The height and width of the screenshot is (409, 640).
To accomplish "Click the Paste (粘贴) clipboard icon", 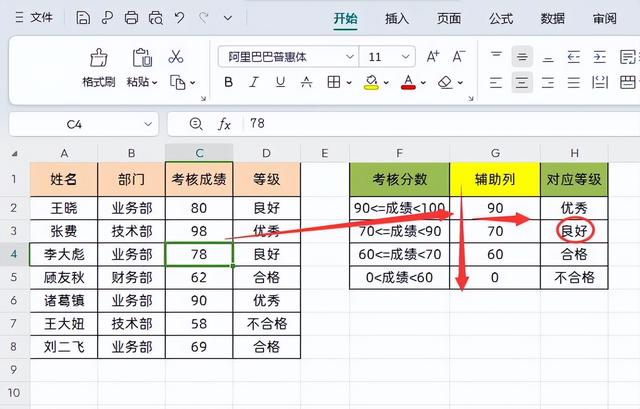I will tap(142, 58).
